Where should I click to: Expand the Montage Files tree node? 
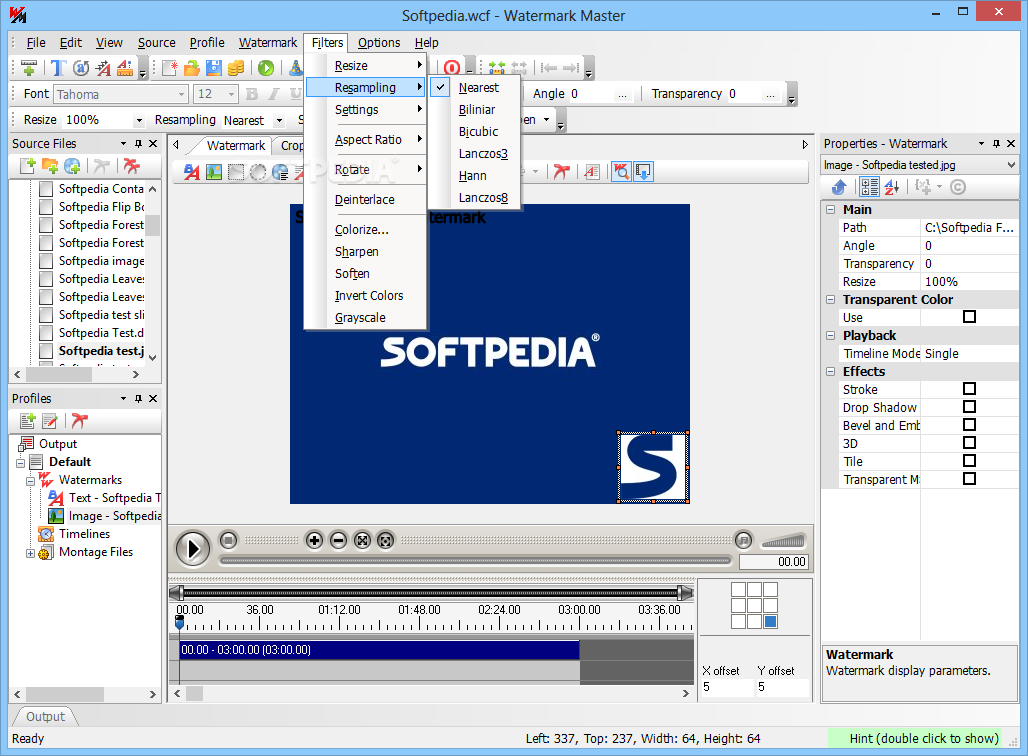coord(30,553)
